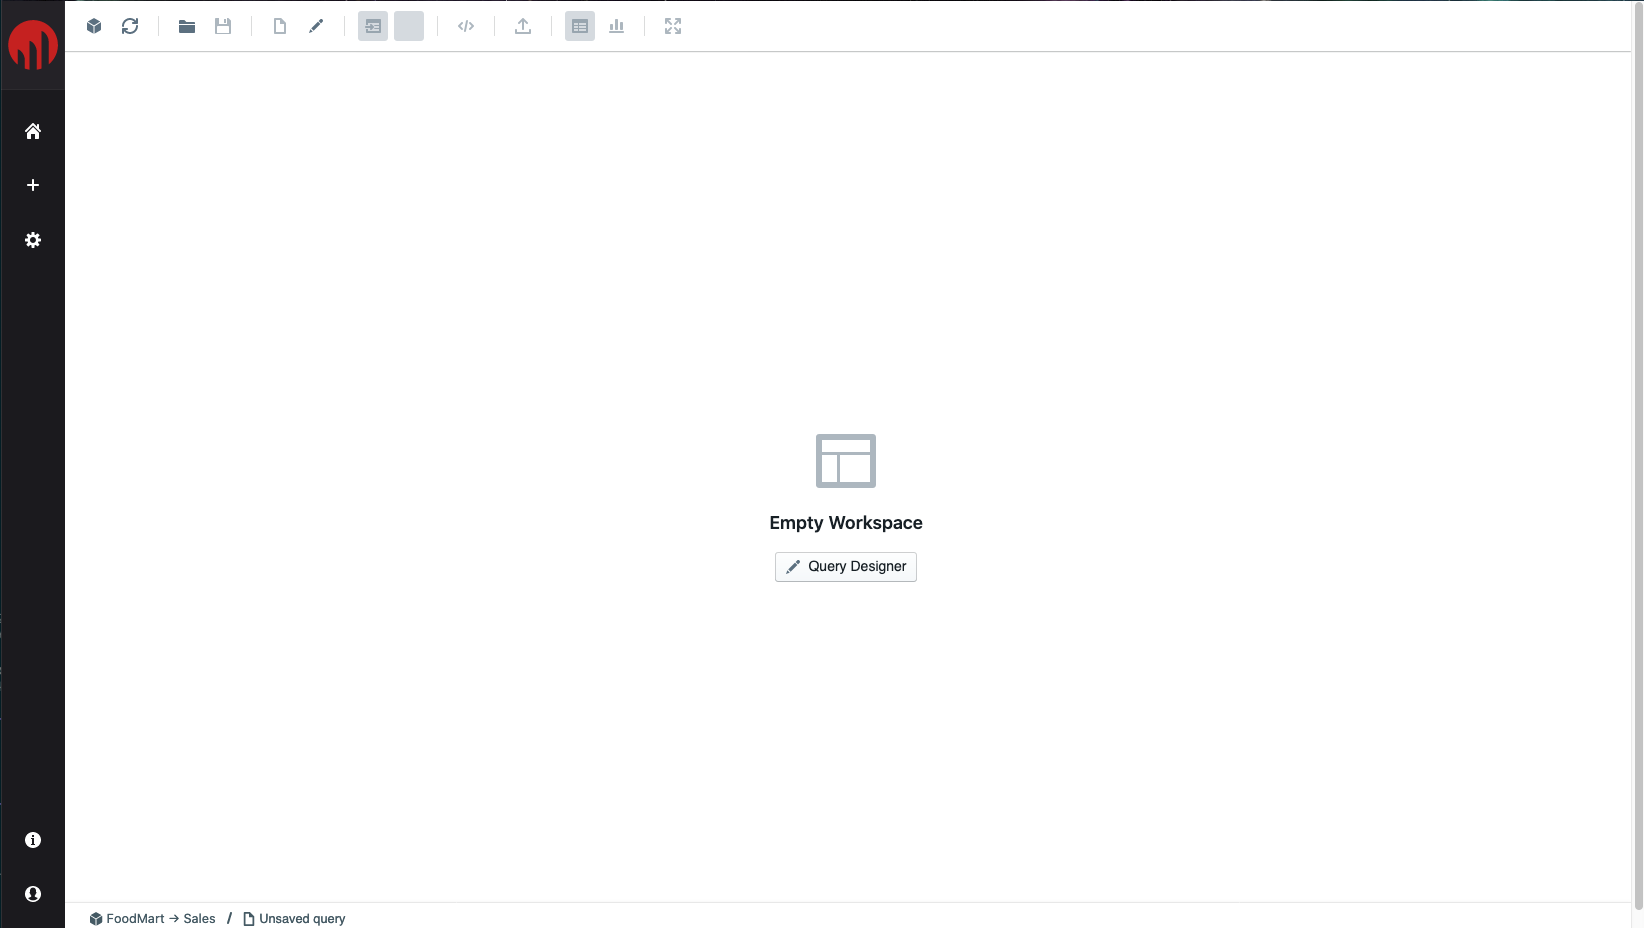The image size is (1644, 928).
Task: Click the blank grey toolbar button
Action: tap(409, 26)
